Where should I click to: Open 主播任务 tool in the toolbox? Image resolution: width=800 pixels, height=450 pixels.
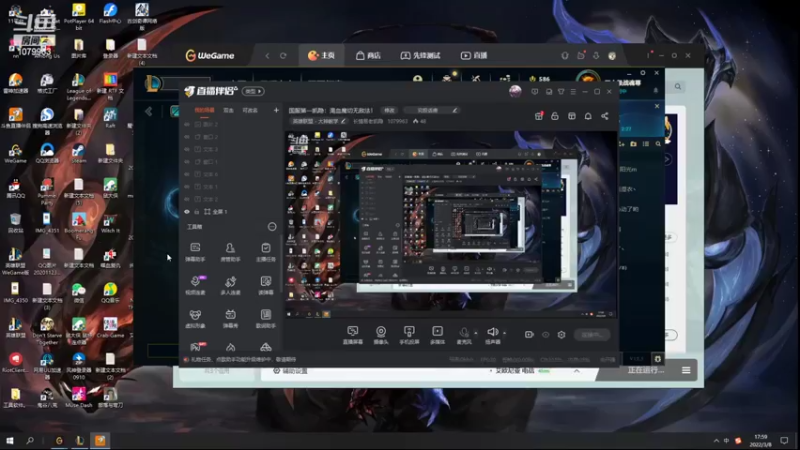tap(266, 252)
